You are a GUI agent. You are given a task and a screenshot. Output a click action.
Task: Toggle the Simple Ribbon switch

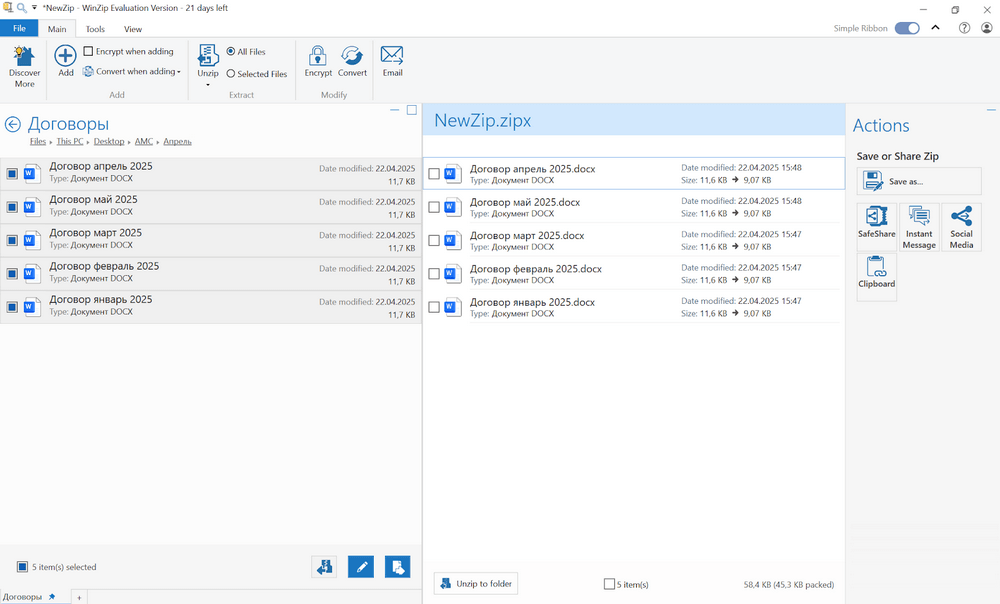click(907, 28)
